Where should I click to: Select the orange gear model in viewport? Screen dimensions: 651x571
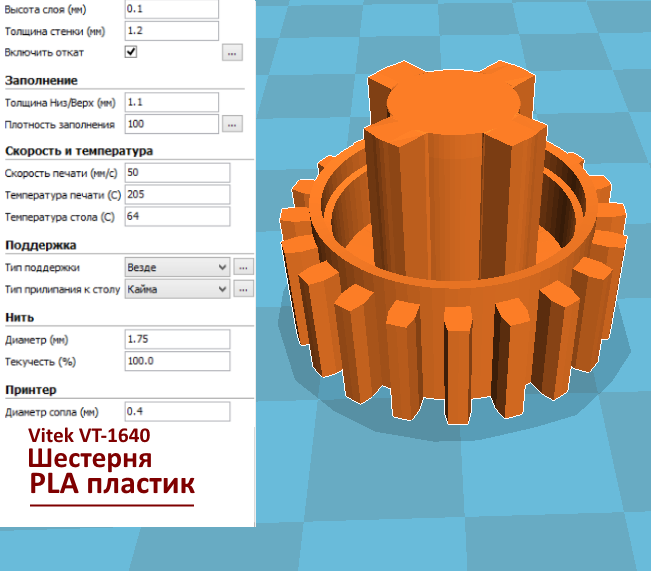click(453, 245)
